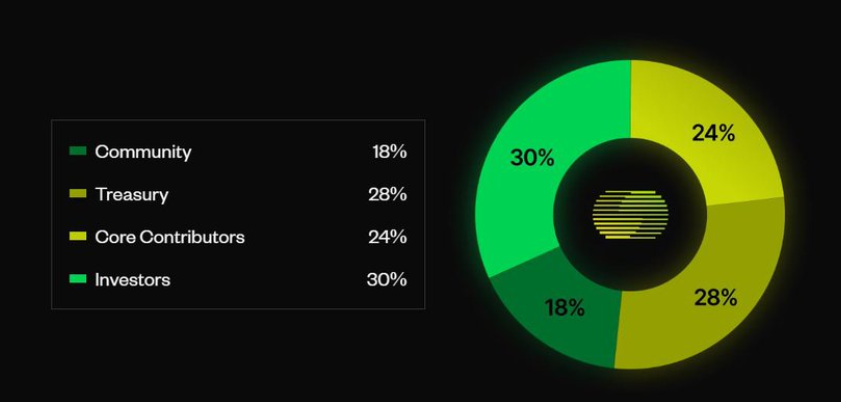The width and height of the screenshot is (841, 402).
Task: Select the Treasury legend label
Action: click(131, 195)
